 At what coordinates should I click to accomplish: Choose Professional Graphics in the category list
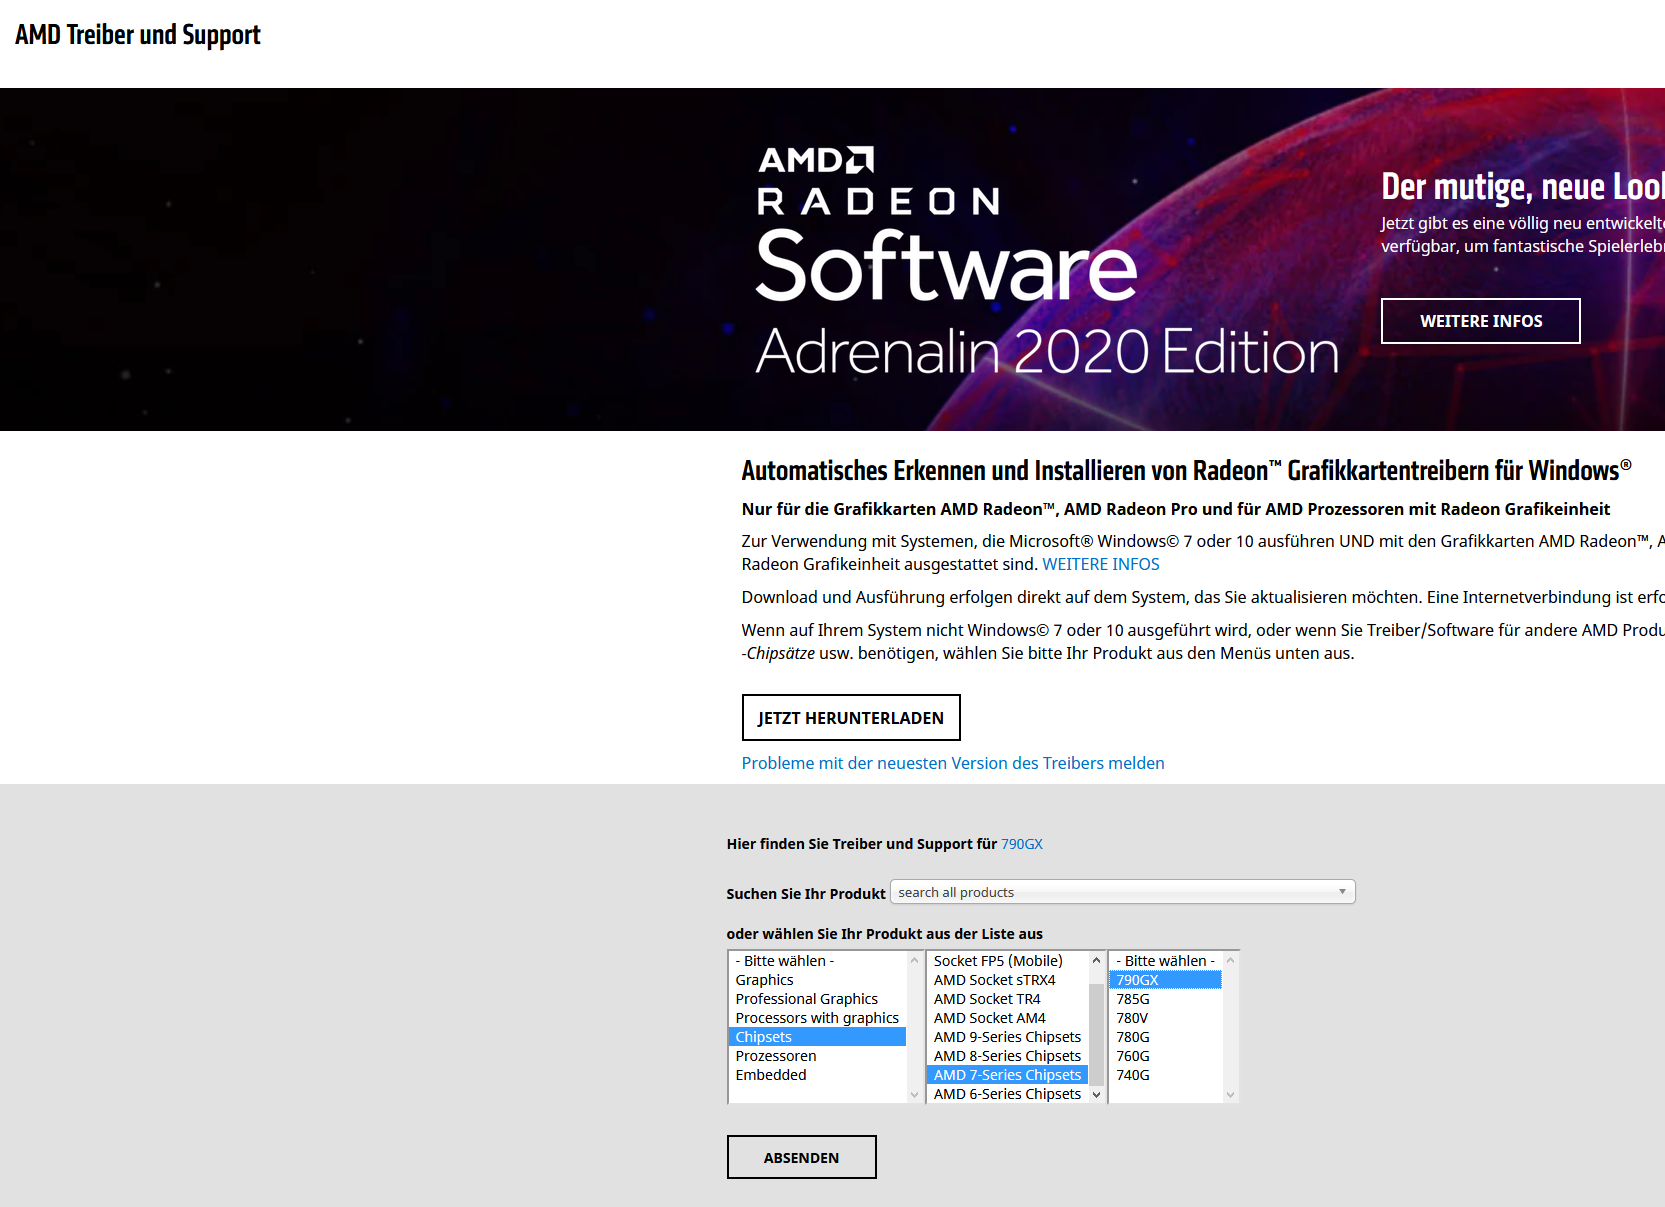(x=818, y=999)
